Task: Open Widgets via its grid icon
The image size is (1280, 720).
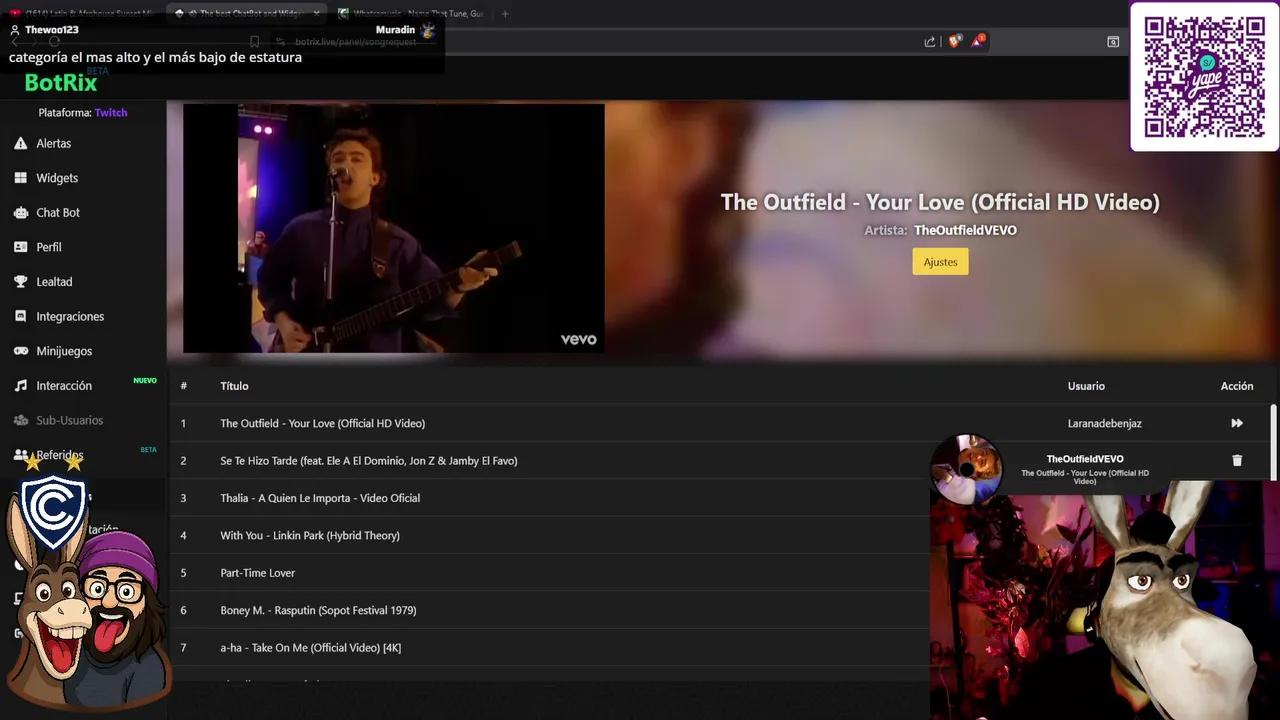Action: pos(20,178)
